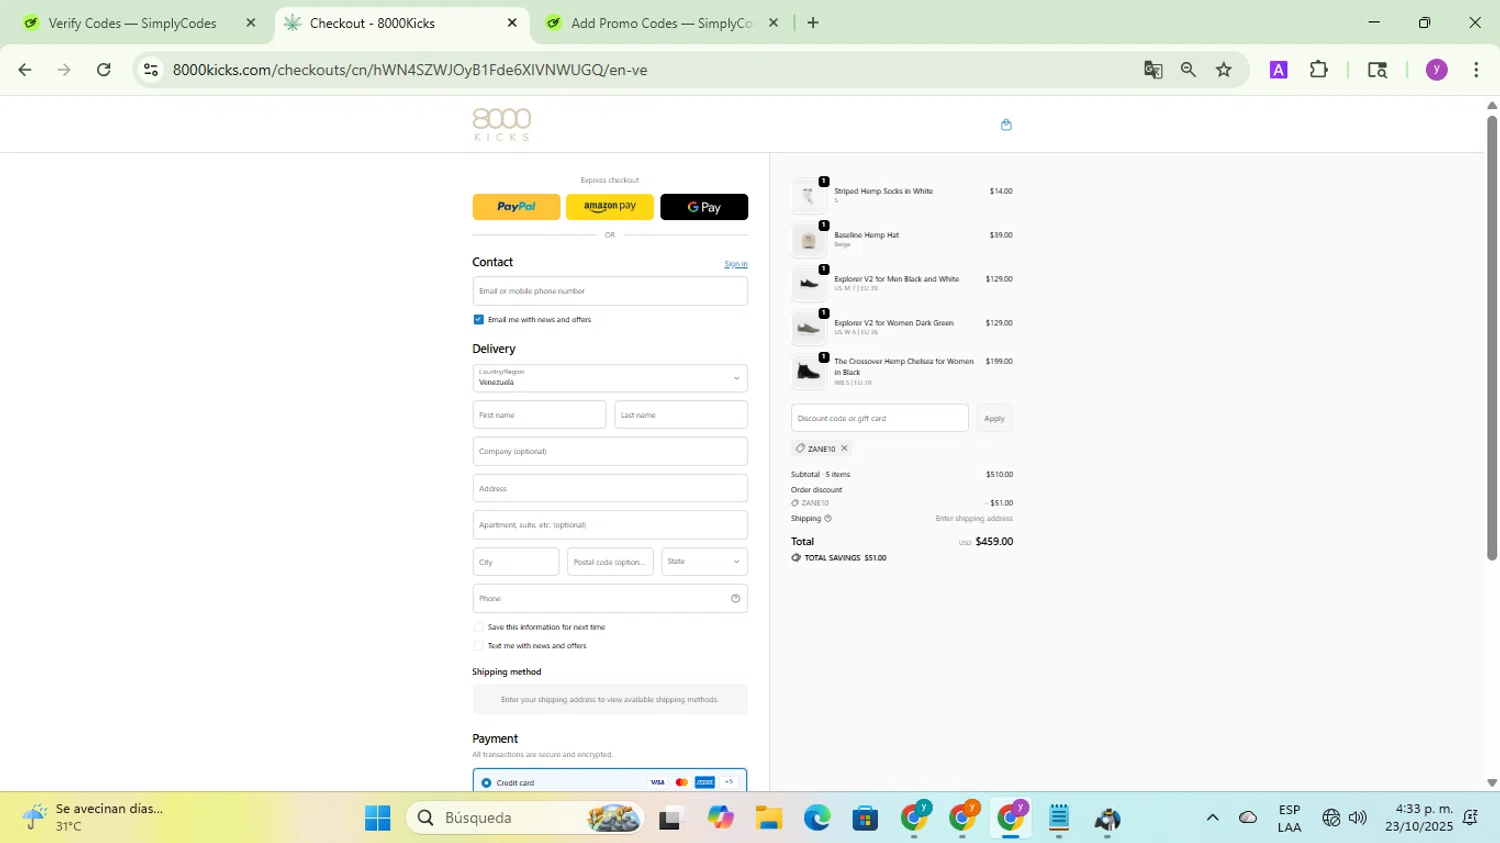Open the Chrome side panel search icon
Screen dimensions: 1500x843
click(x=1377, y=70)
